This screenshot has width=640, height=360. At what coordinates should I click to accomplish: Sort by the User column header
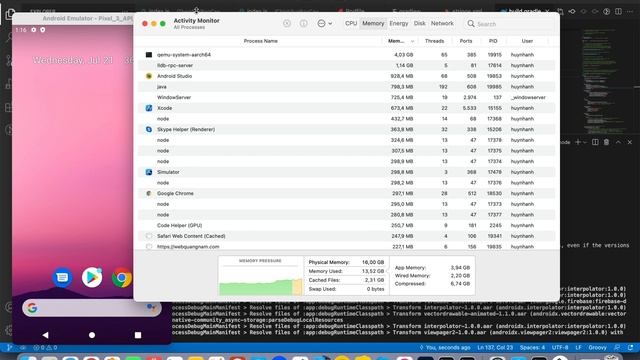coord(527,41)
